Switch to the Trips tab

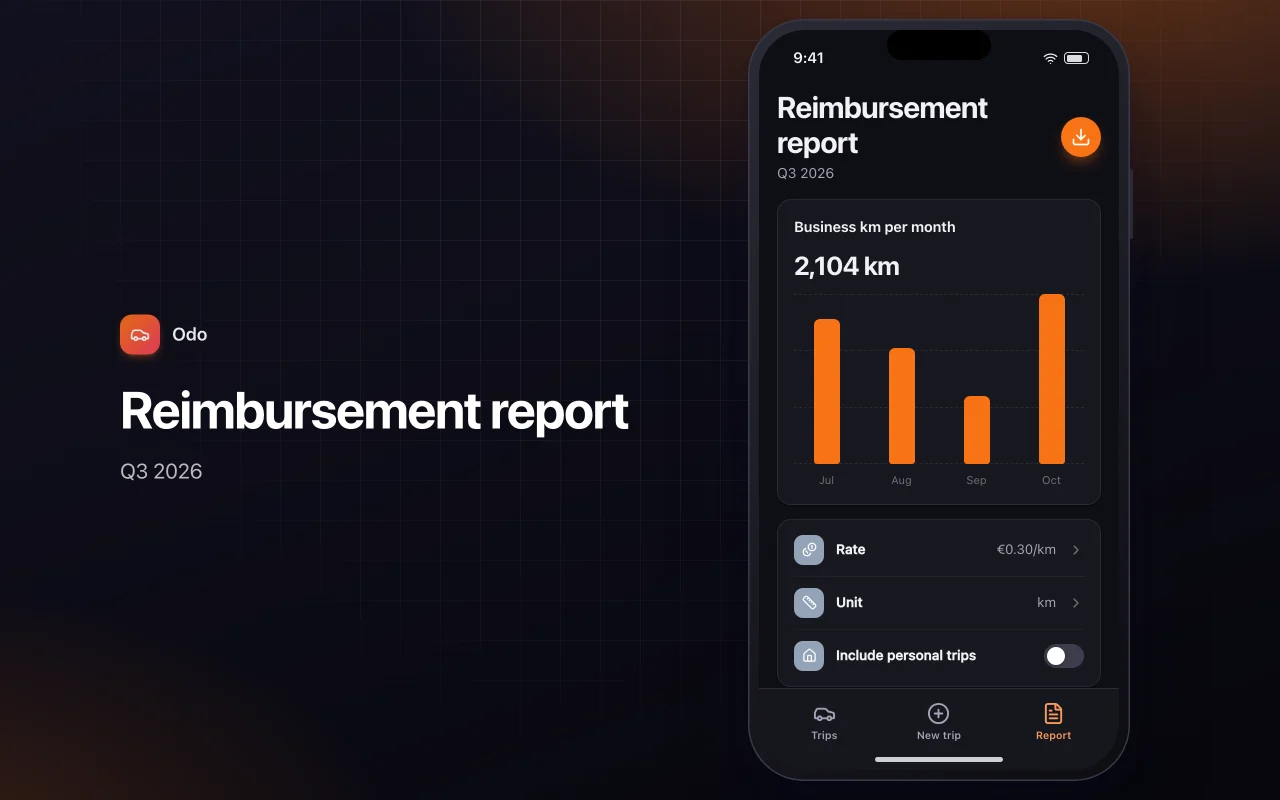(x=824, y=722)
